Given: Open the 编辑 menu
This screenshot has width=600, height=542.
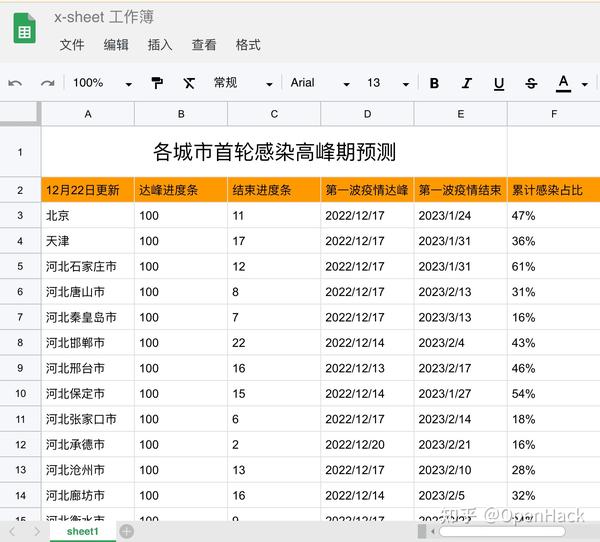Looking at the screenshot, I should (x=116, y=45).
